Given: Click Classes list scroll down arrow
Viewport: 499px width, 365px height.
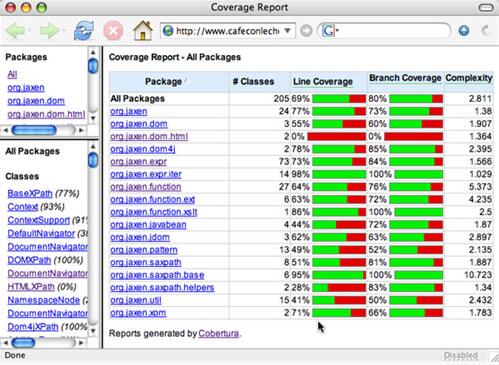Looking at the screenshot, I should tap(93, 331).
